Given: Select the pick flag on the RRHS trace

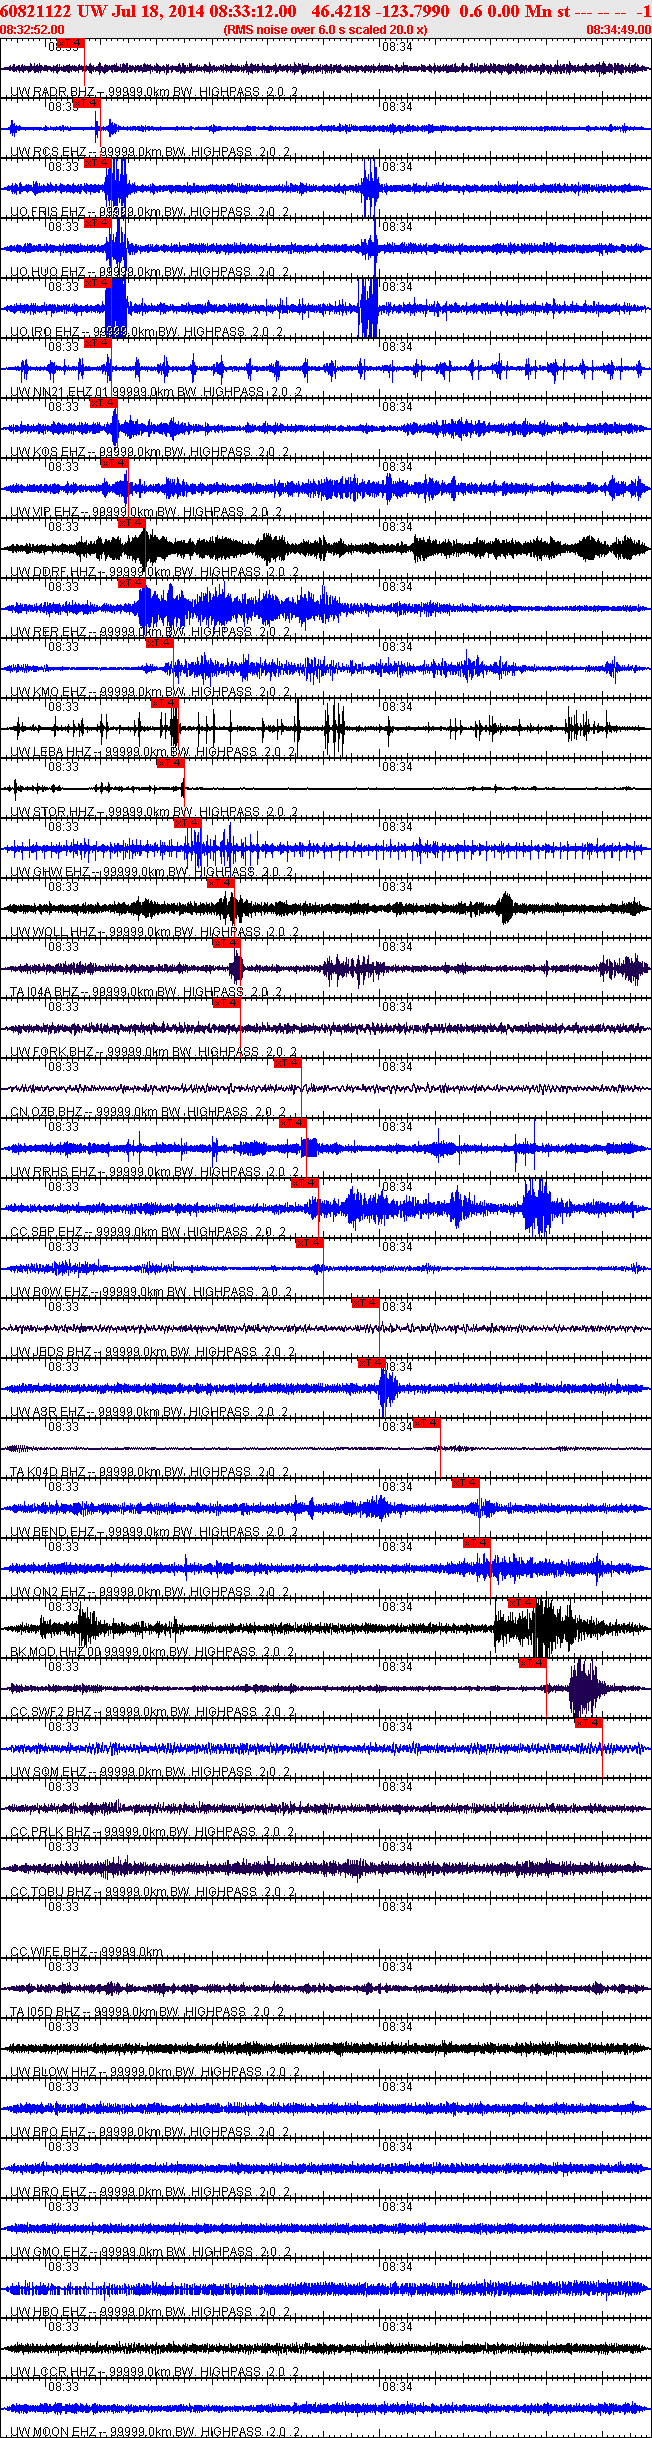Looking at the screenshot, I should point(293,1123).
